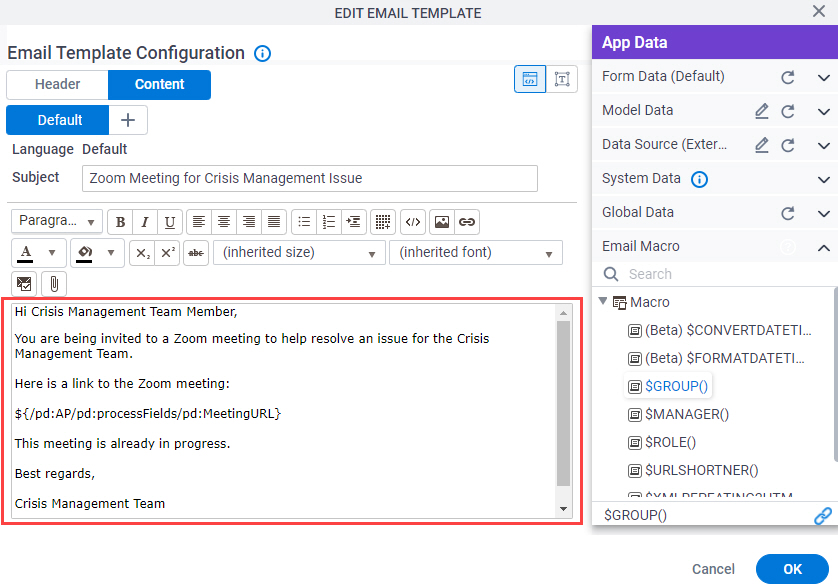Click the email body scroll-down arrow
Viewport: 838px width, 587px height.
tap(563, 508)
